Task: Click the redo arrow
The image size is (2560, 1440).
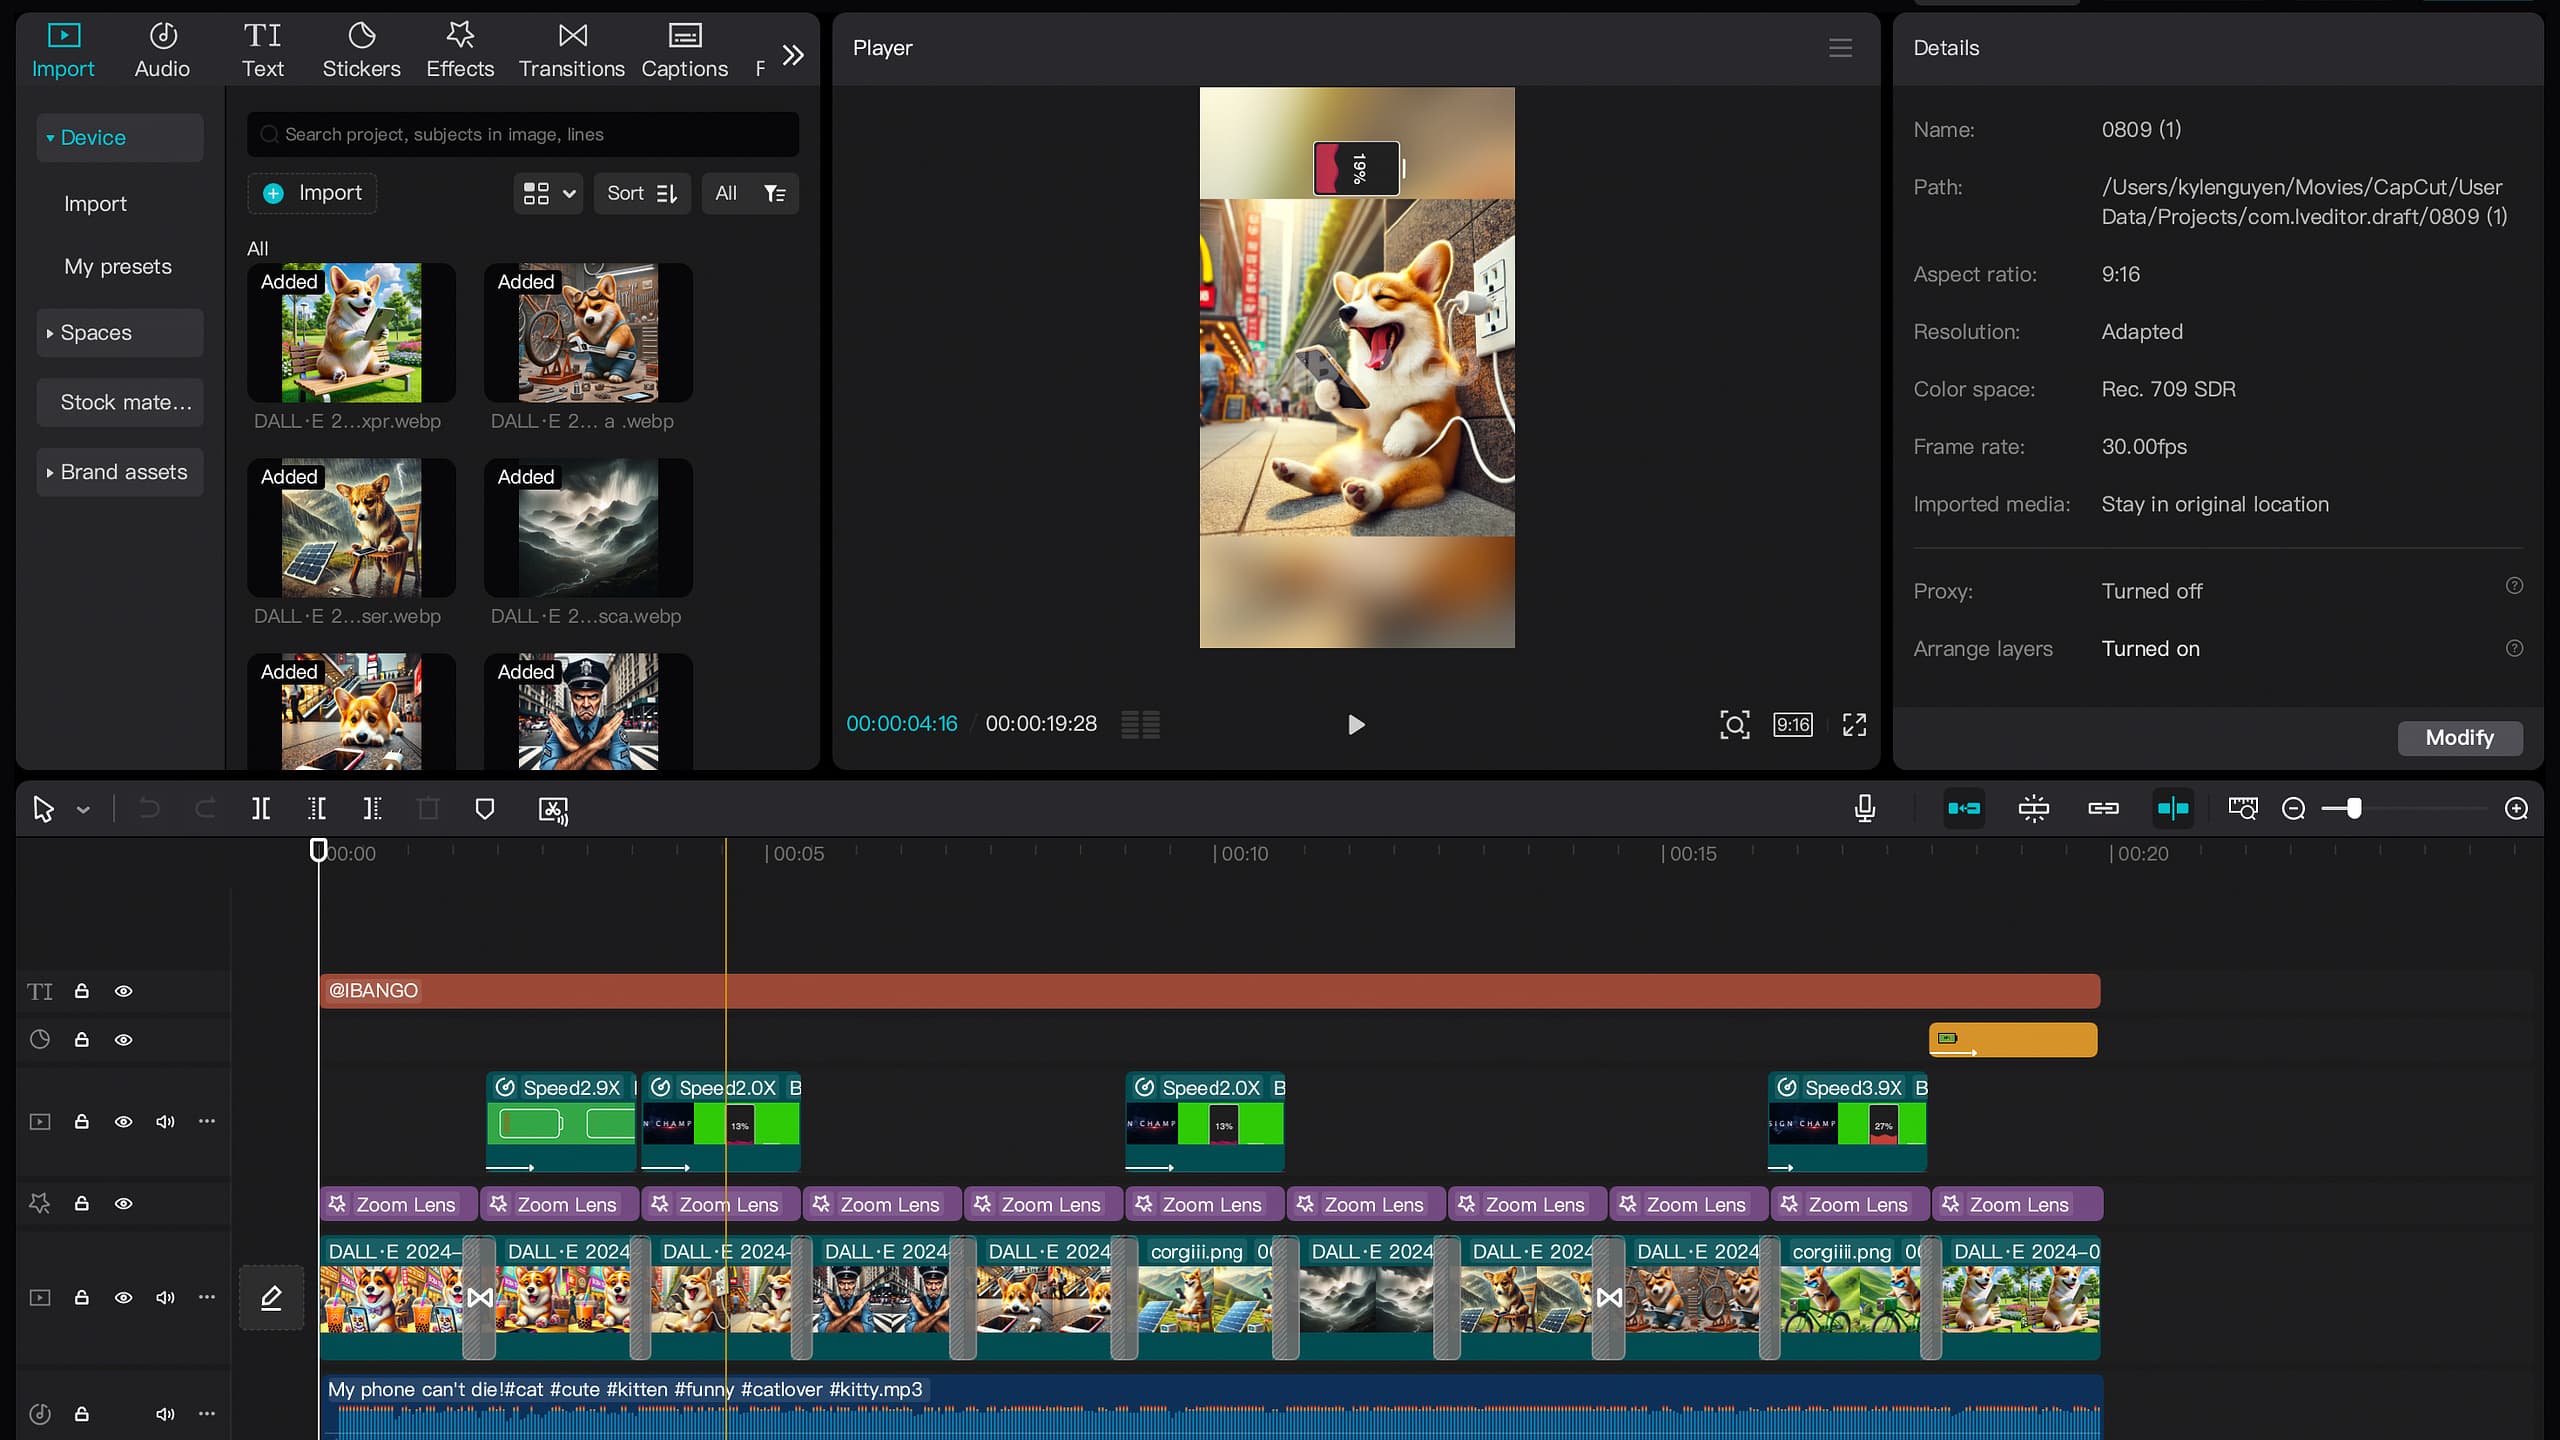Action: point(205,809)
